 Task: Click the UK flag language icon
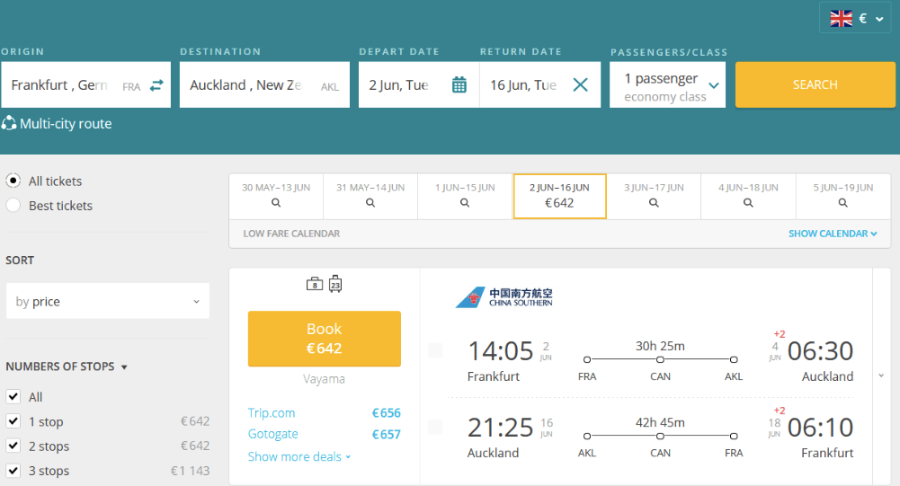pyautogui.click(x=841, y=19)
